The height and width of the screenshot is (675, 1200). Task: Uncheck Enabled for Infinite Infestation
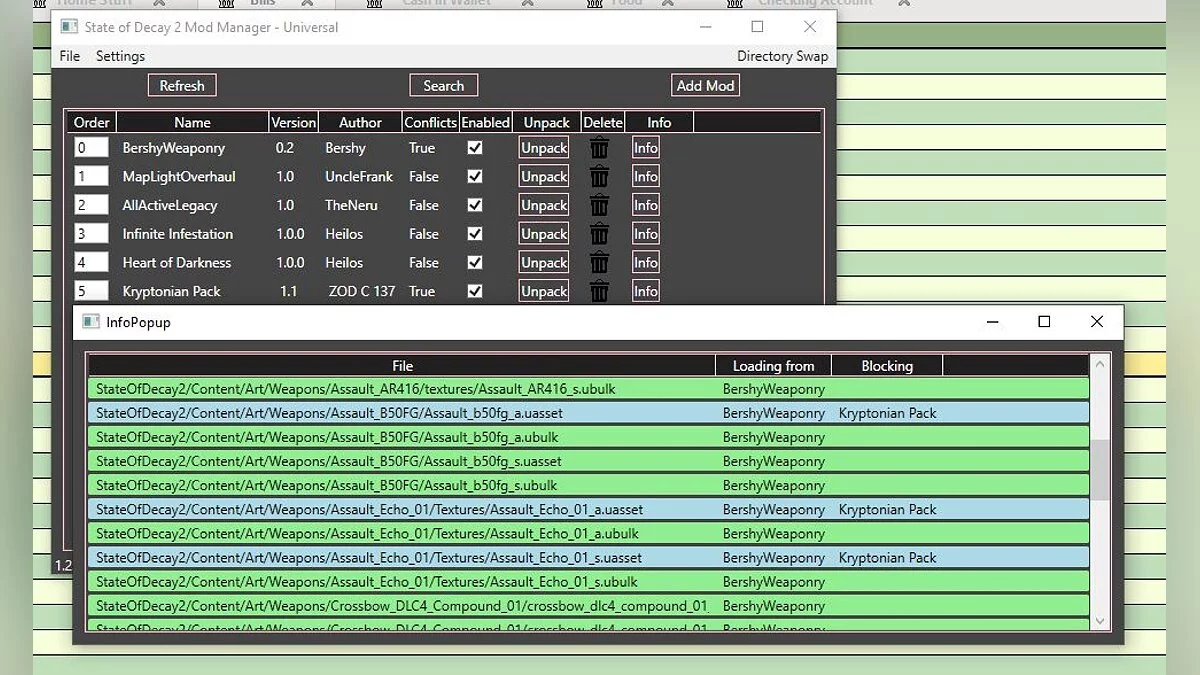click(x=475, y=234)
